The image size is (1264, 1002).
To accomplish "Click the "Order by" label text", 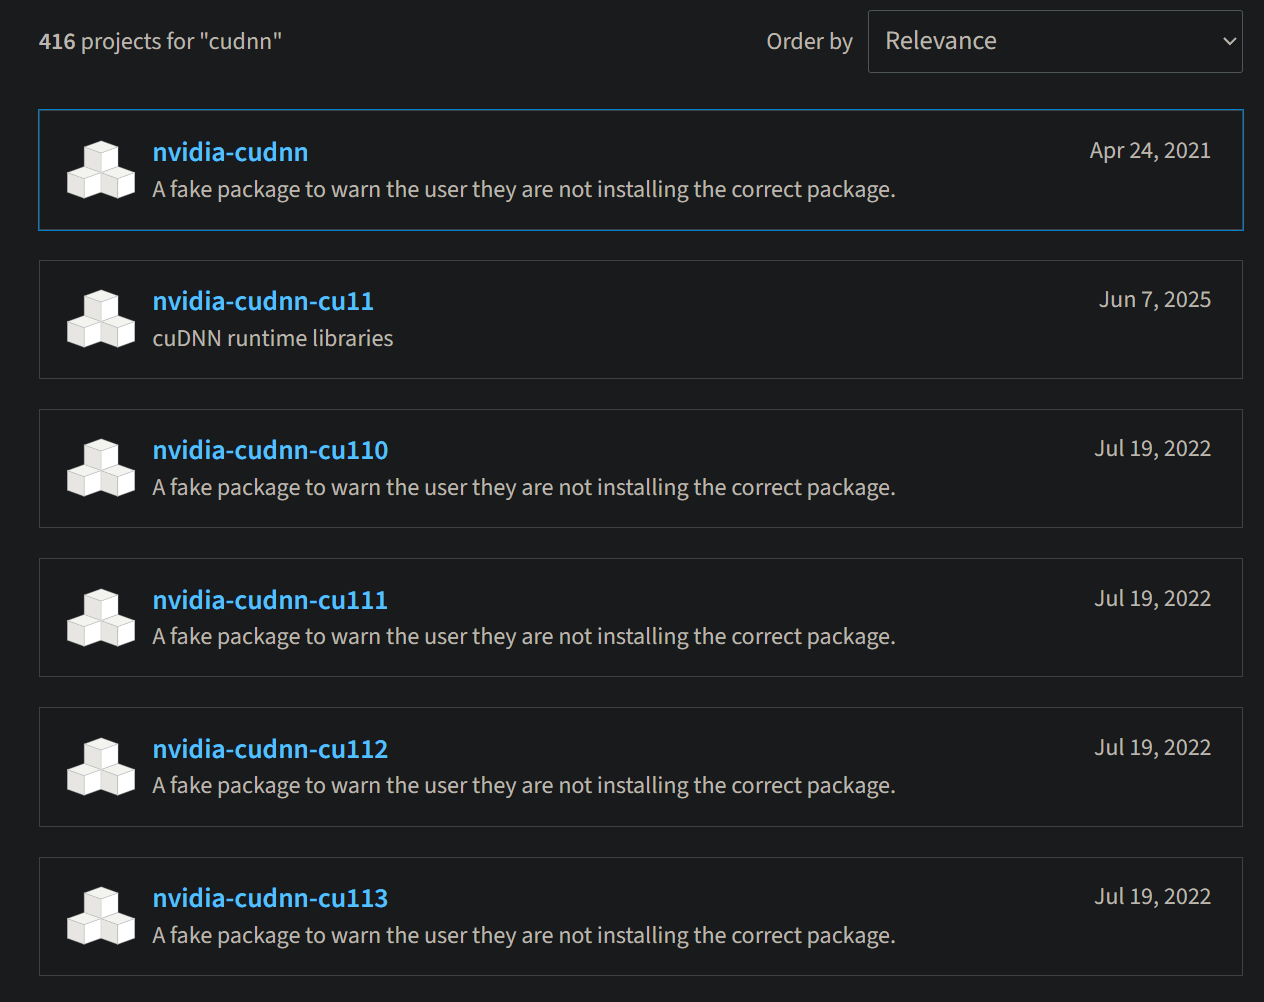I will coord(809,42).
